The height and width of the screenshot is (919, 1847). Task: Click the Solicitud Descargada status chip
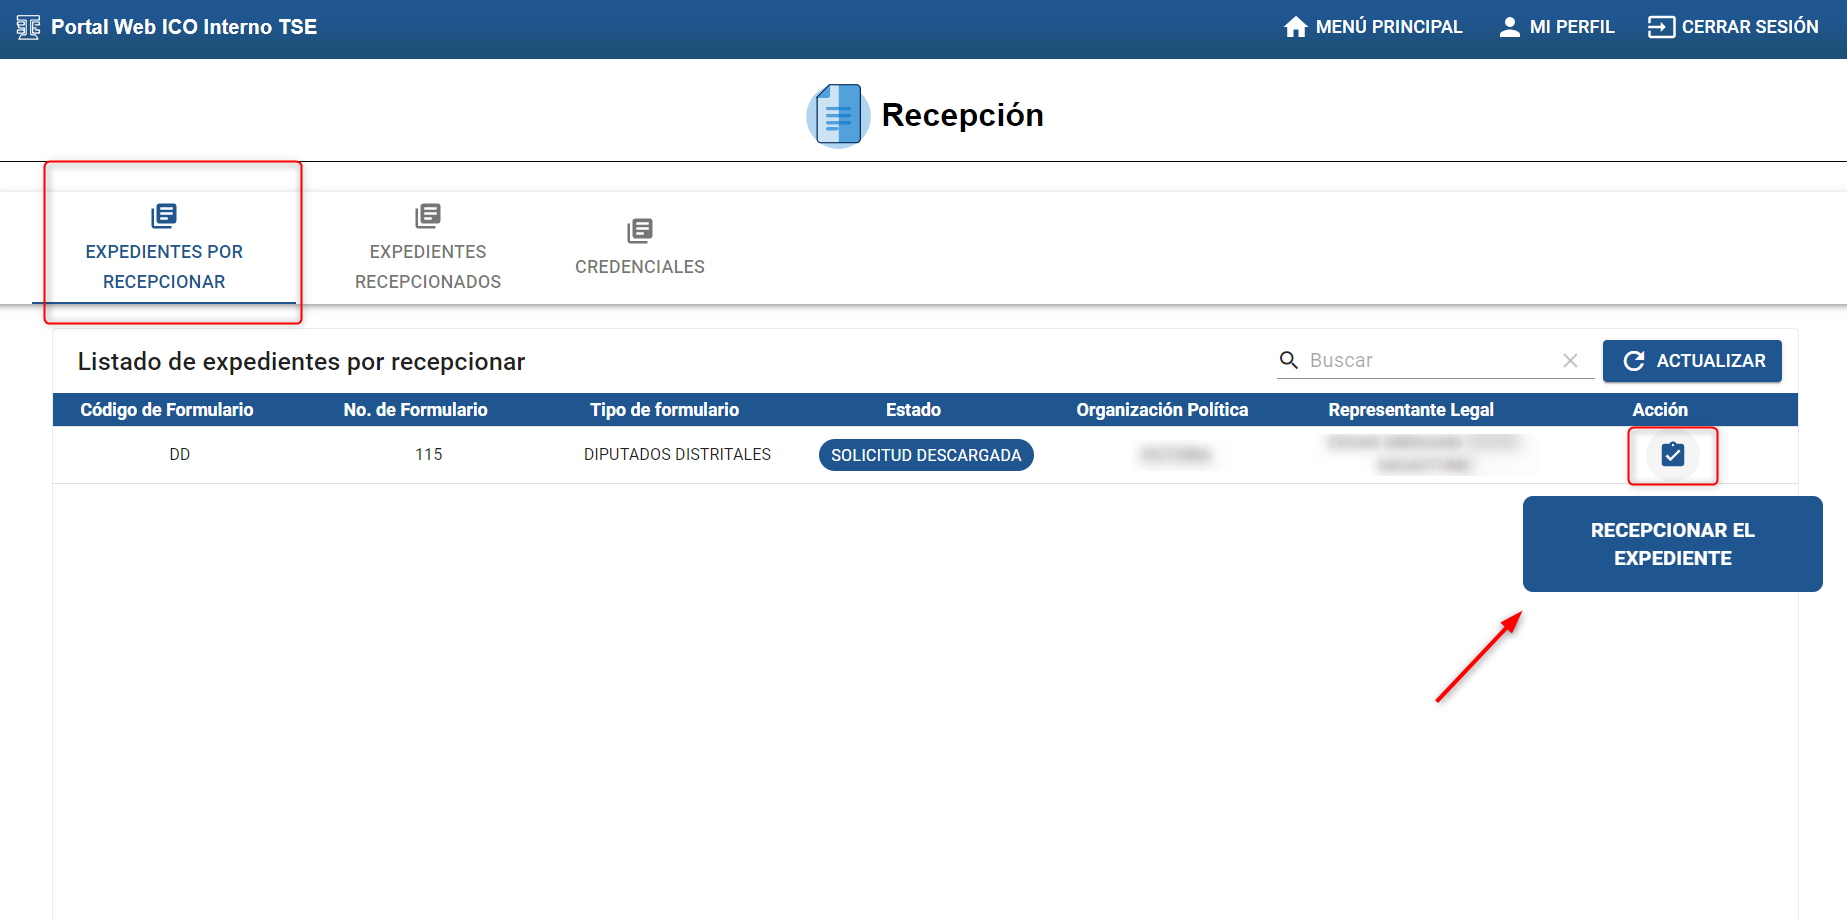pos(925,454)
